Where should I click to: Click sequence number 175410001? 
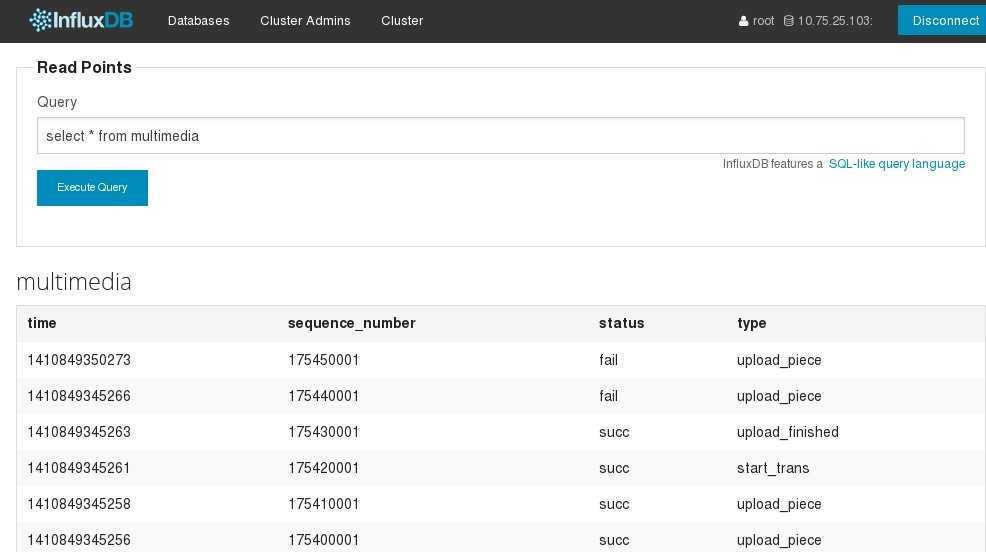pyautogui.click(x=324, y=504)
